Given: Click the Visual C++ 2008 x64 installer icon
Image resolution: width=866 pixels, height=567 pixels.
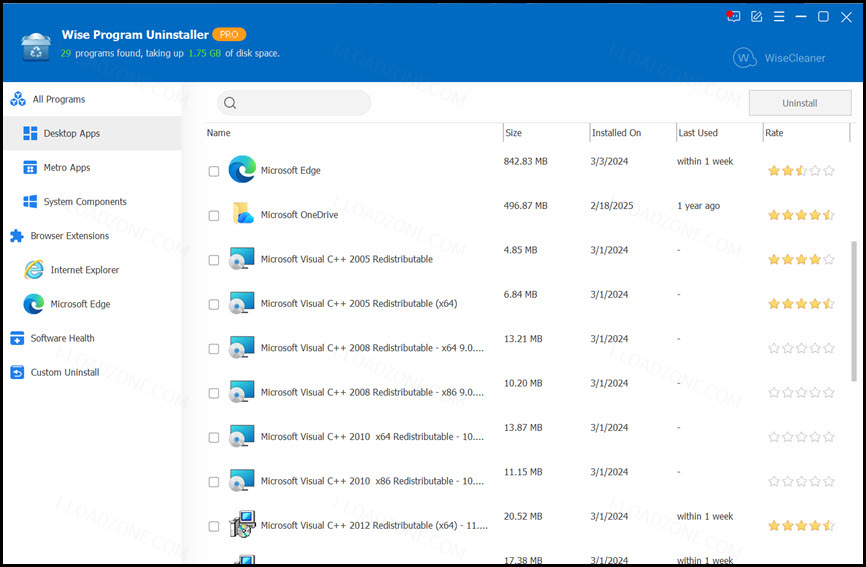Looking at the screenshot, I should [x=241, y=347].
